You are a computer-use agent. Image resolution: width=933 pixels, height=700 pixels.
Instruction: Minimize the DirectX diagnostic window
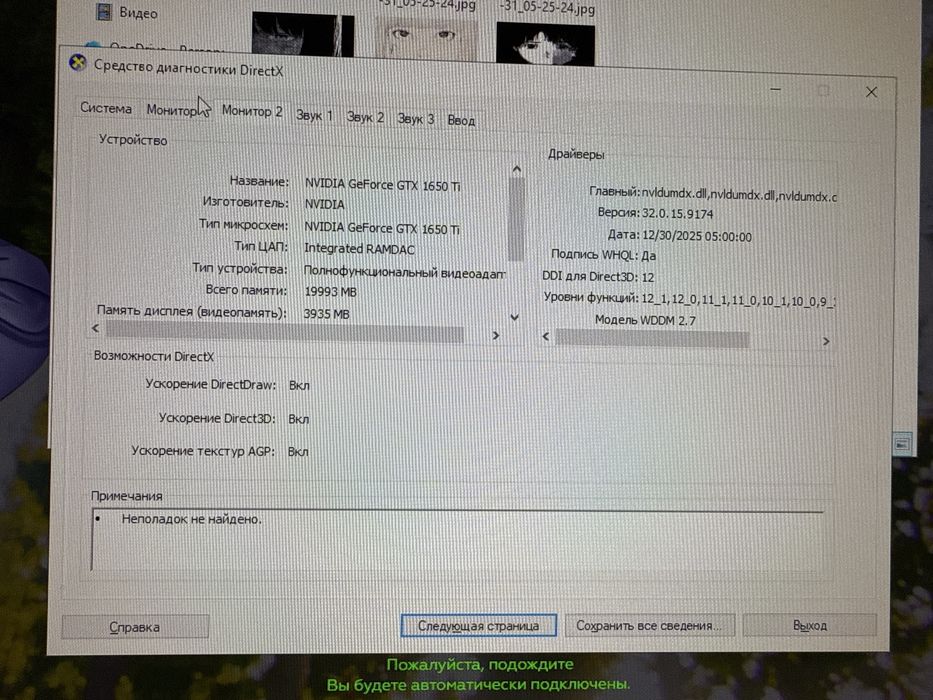(775, 89)
